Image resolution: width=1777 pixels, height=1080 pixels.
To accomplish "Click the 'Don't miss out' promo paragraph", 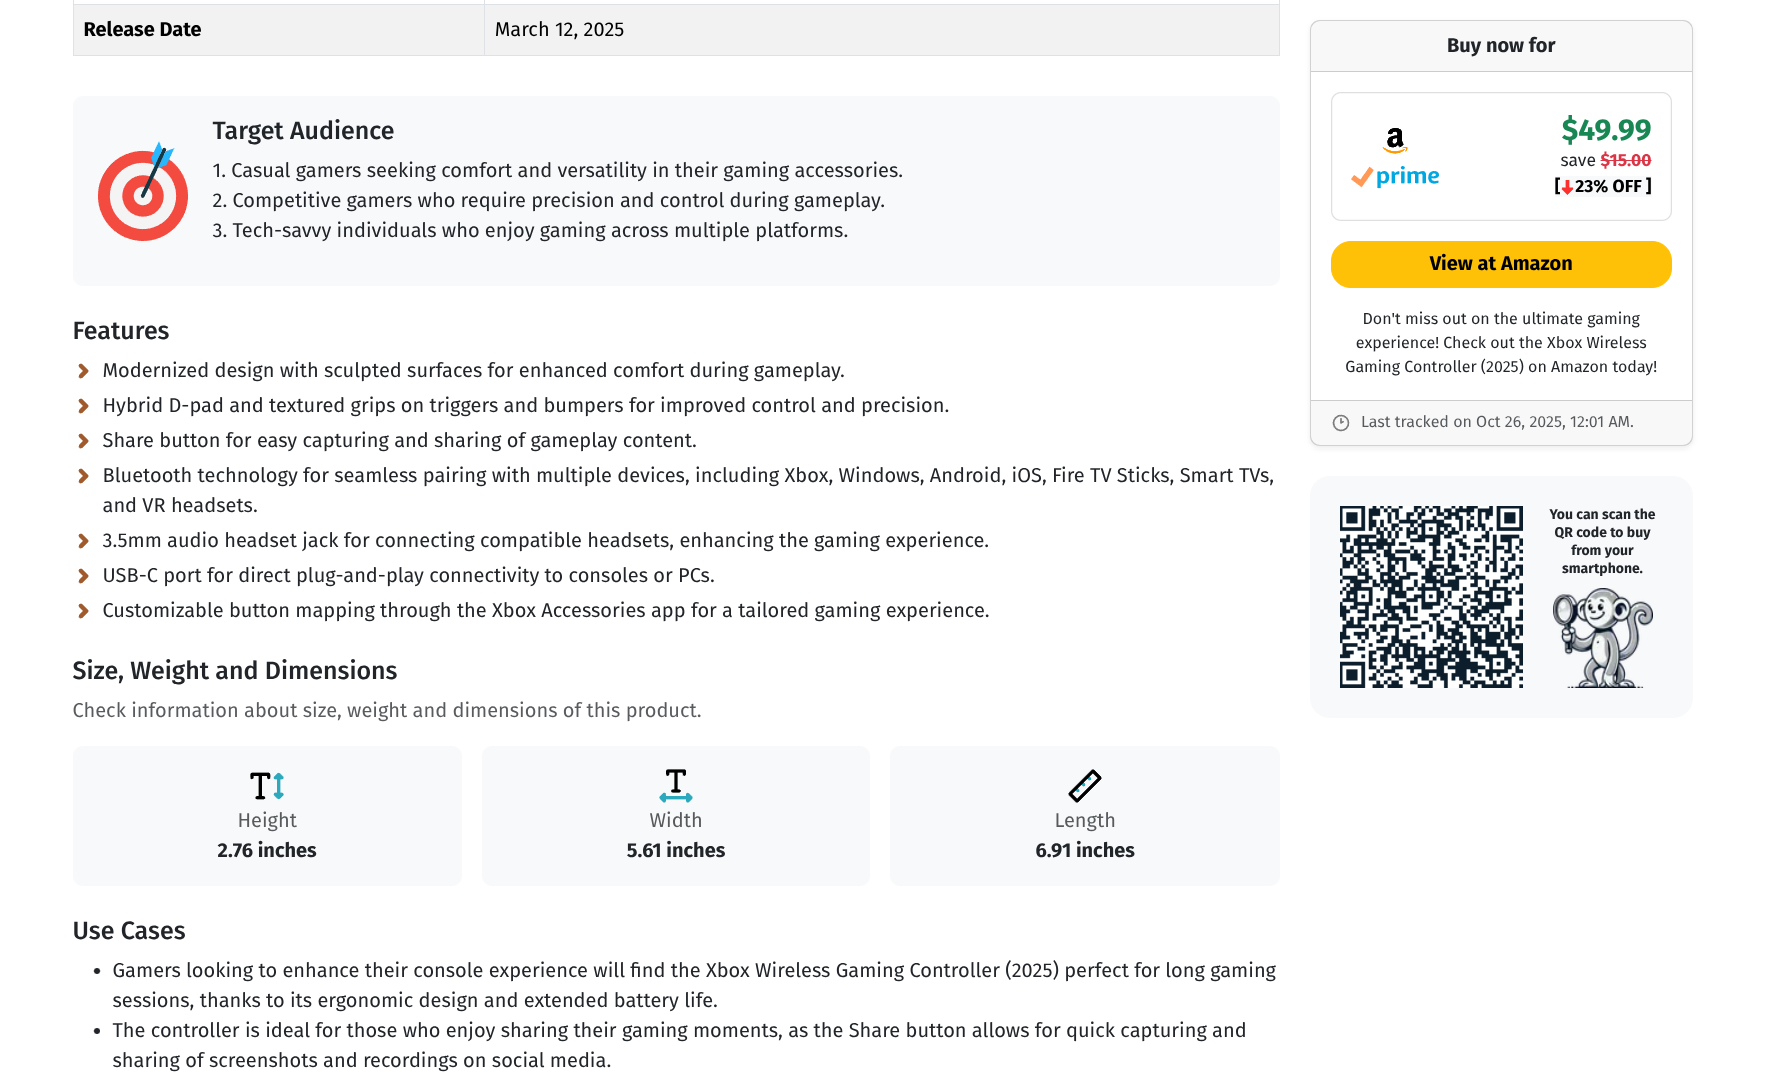I will pos(1501,343).
